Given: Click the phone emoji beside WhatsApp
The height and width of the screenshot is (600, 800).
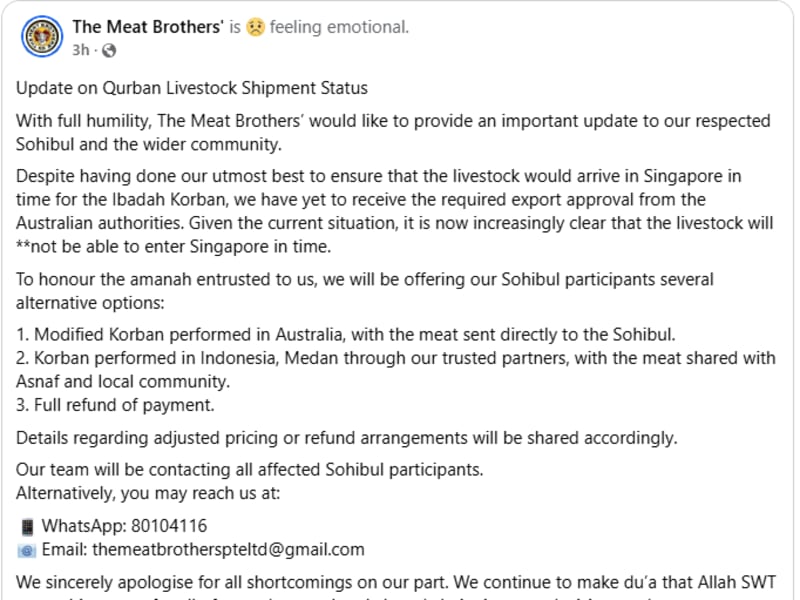Looking at the screenshot, I should [27, 527].
